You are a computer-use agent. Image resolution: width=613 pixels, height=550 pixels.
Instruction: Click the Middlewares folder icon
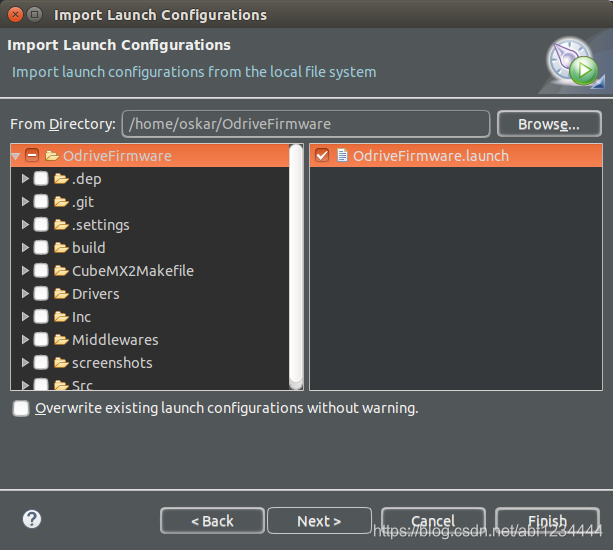pyautogui.click(x=61, y=339)
